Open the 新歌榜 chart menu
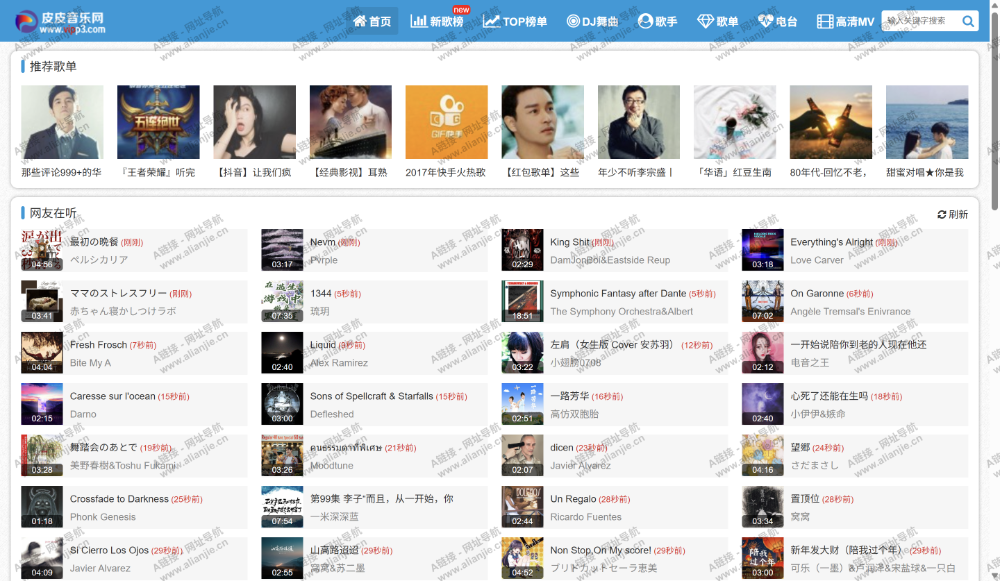This screenshot has width=1000, height=581. (x=438, y=22)
